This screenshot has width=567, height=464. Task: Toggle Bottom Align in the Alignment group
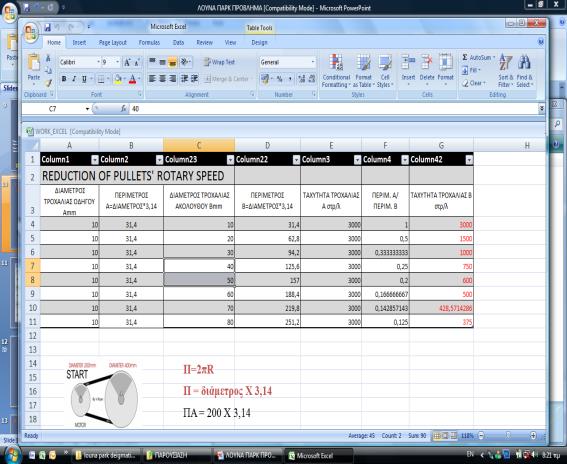pyautogui.click(x=172, y=62)
